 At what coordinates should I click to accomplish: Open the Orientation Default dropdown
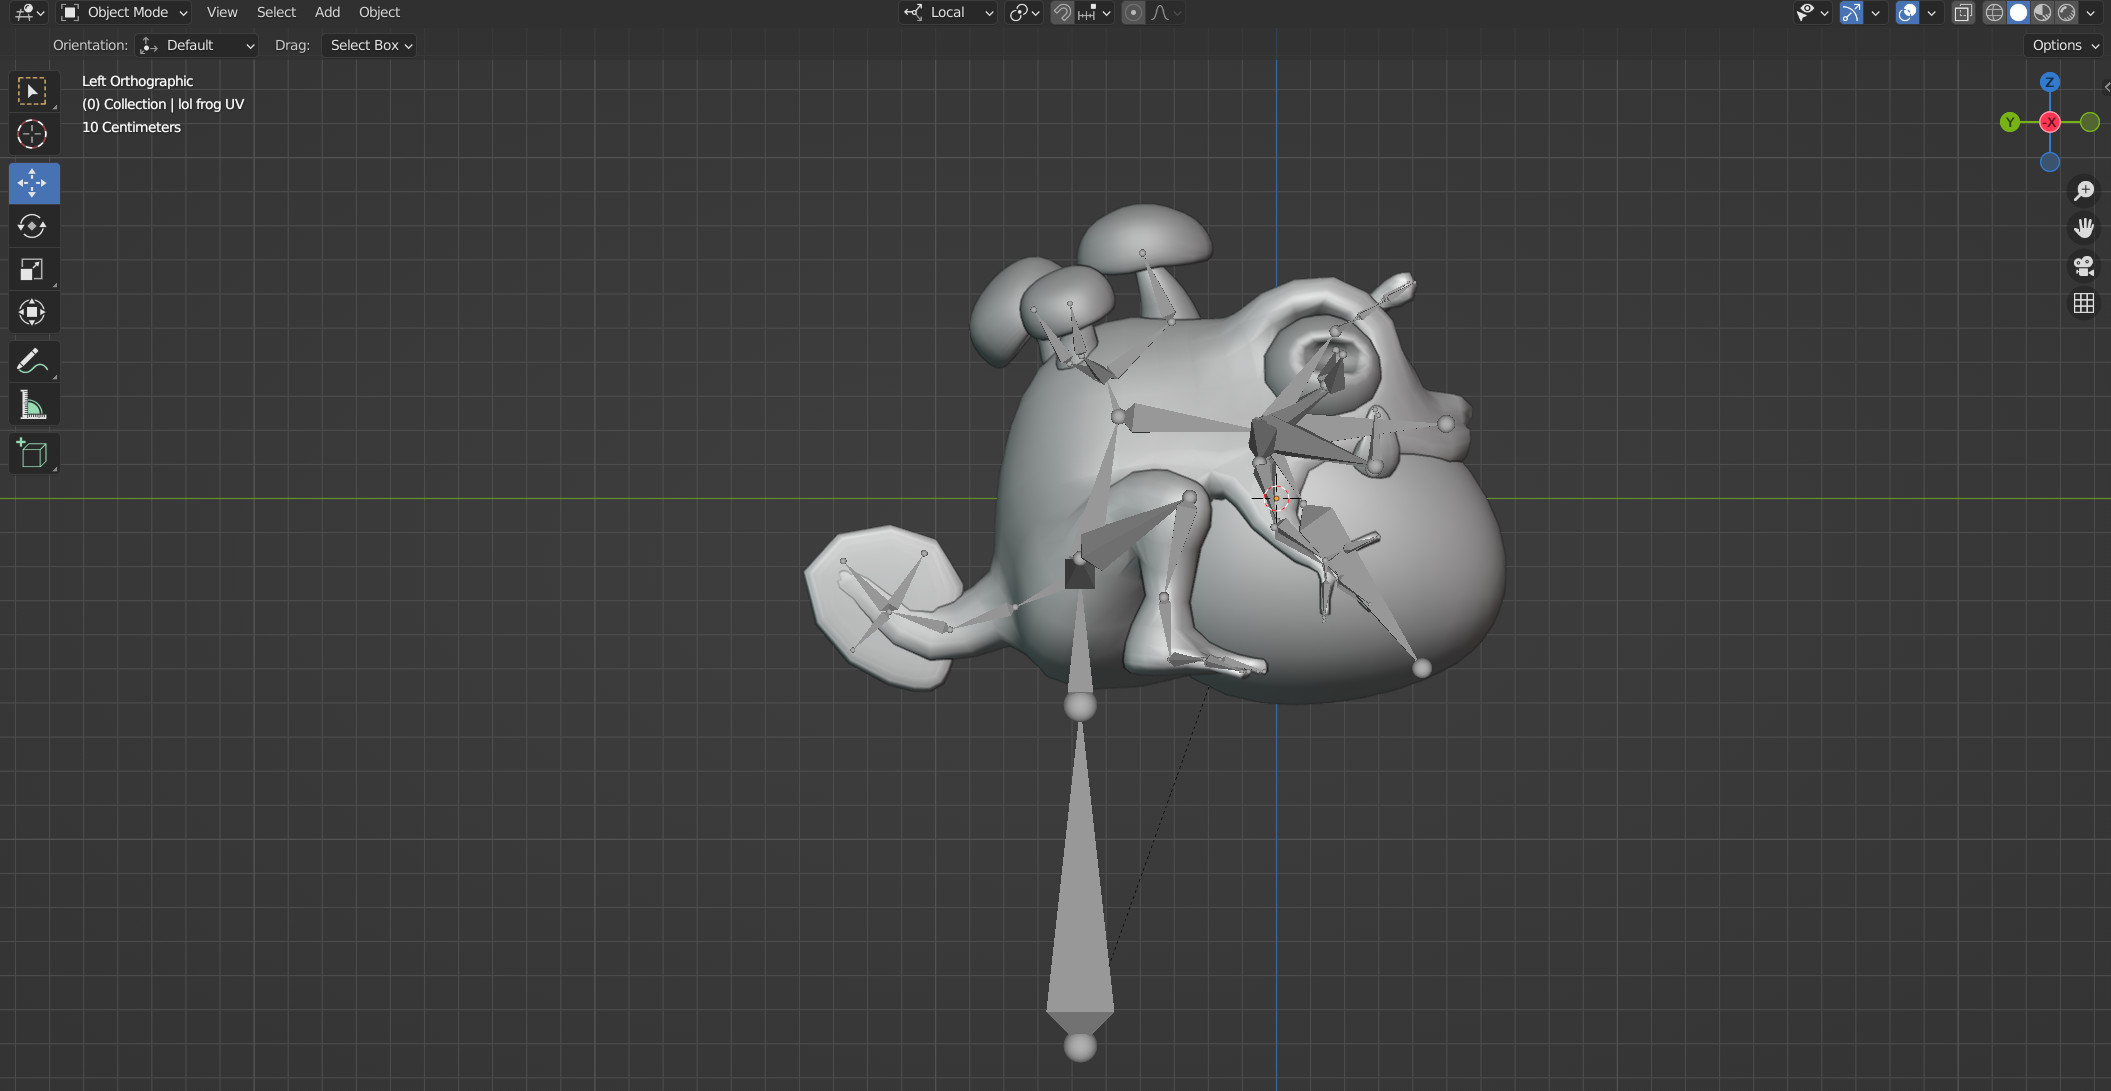coord(196,45)
